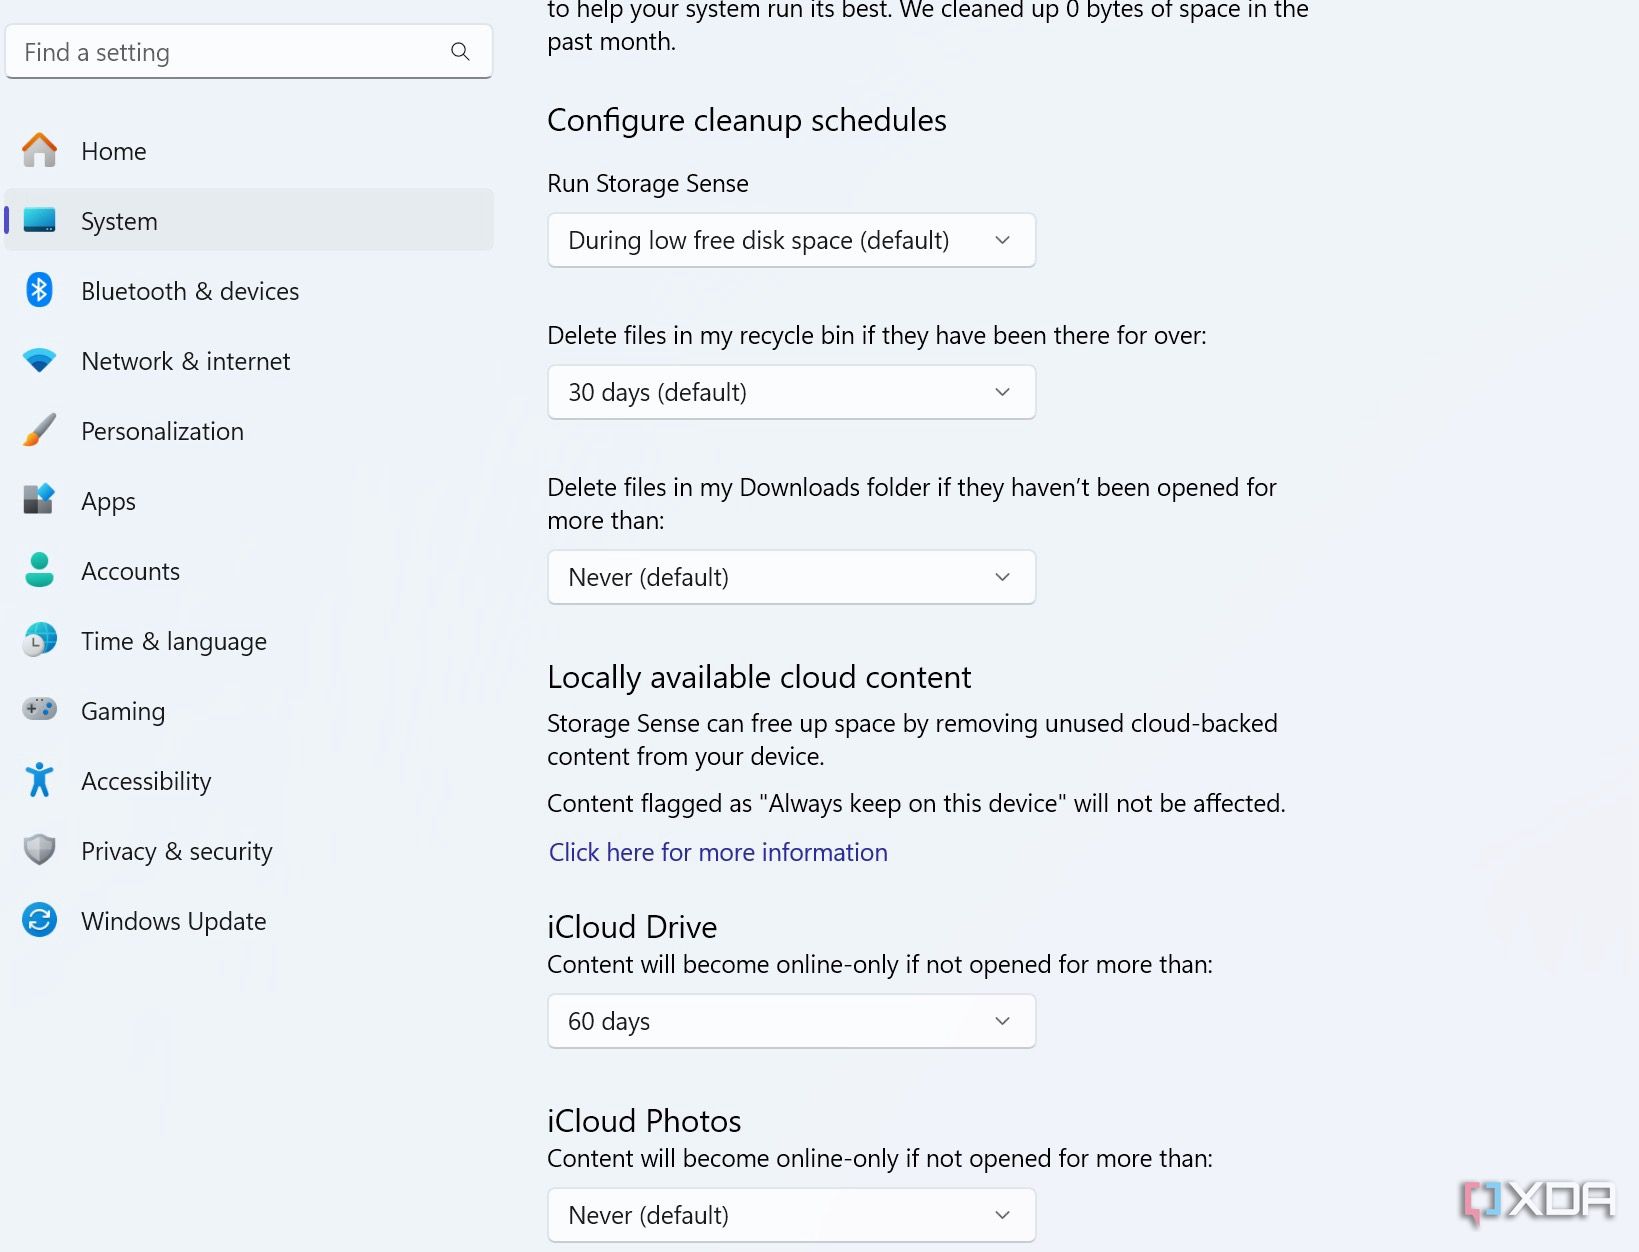The image size is (1639, 1252).
Task: Click the Apps tiles icon
Action: (x=39, y=499)
